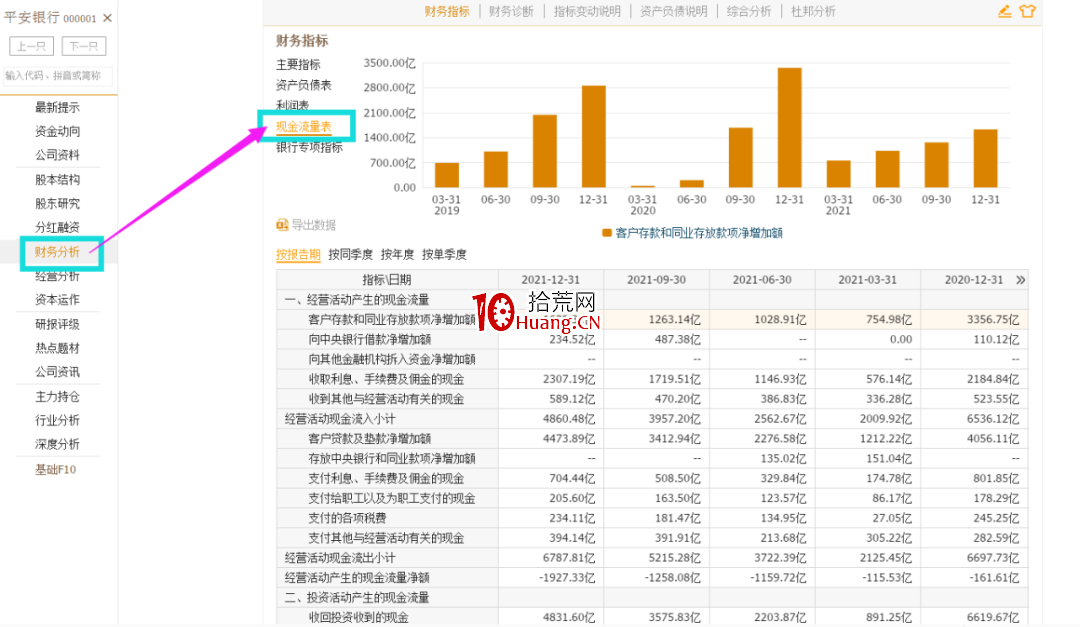Open 分红融资 in the sidebar
The image size is (1080, 627).
click(57, 227)
